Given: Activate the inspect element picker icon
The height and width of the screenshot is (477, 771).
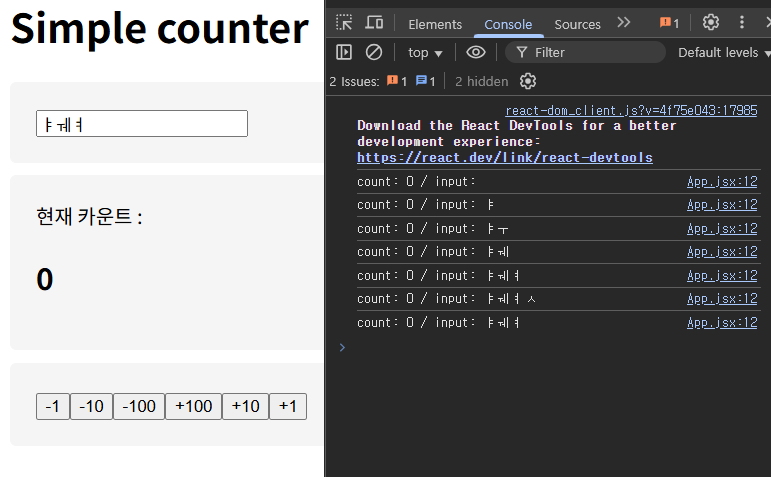Looking at the screenshot, I should pyautogui.click(x=344, y=23).
